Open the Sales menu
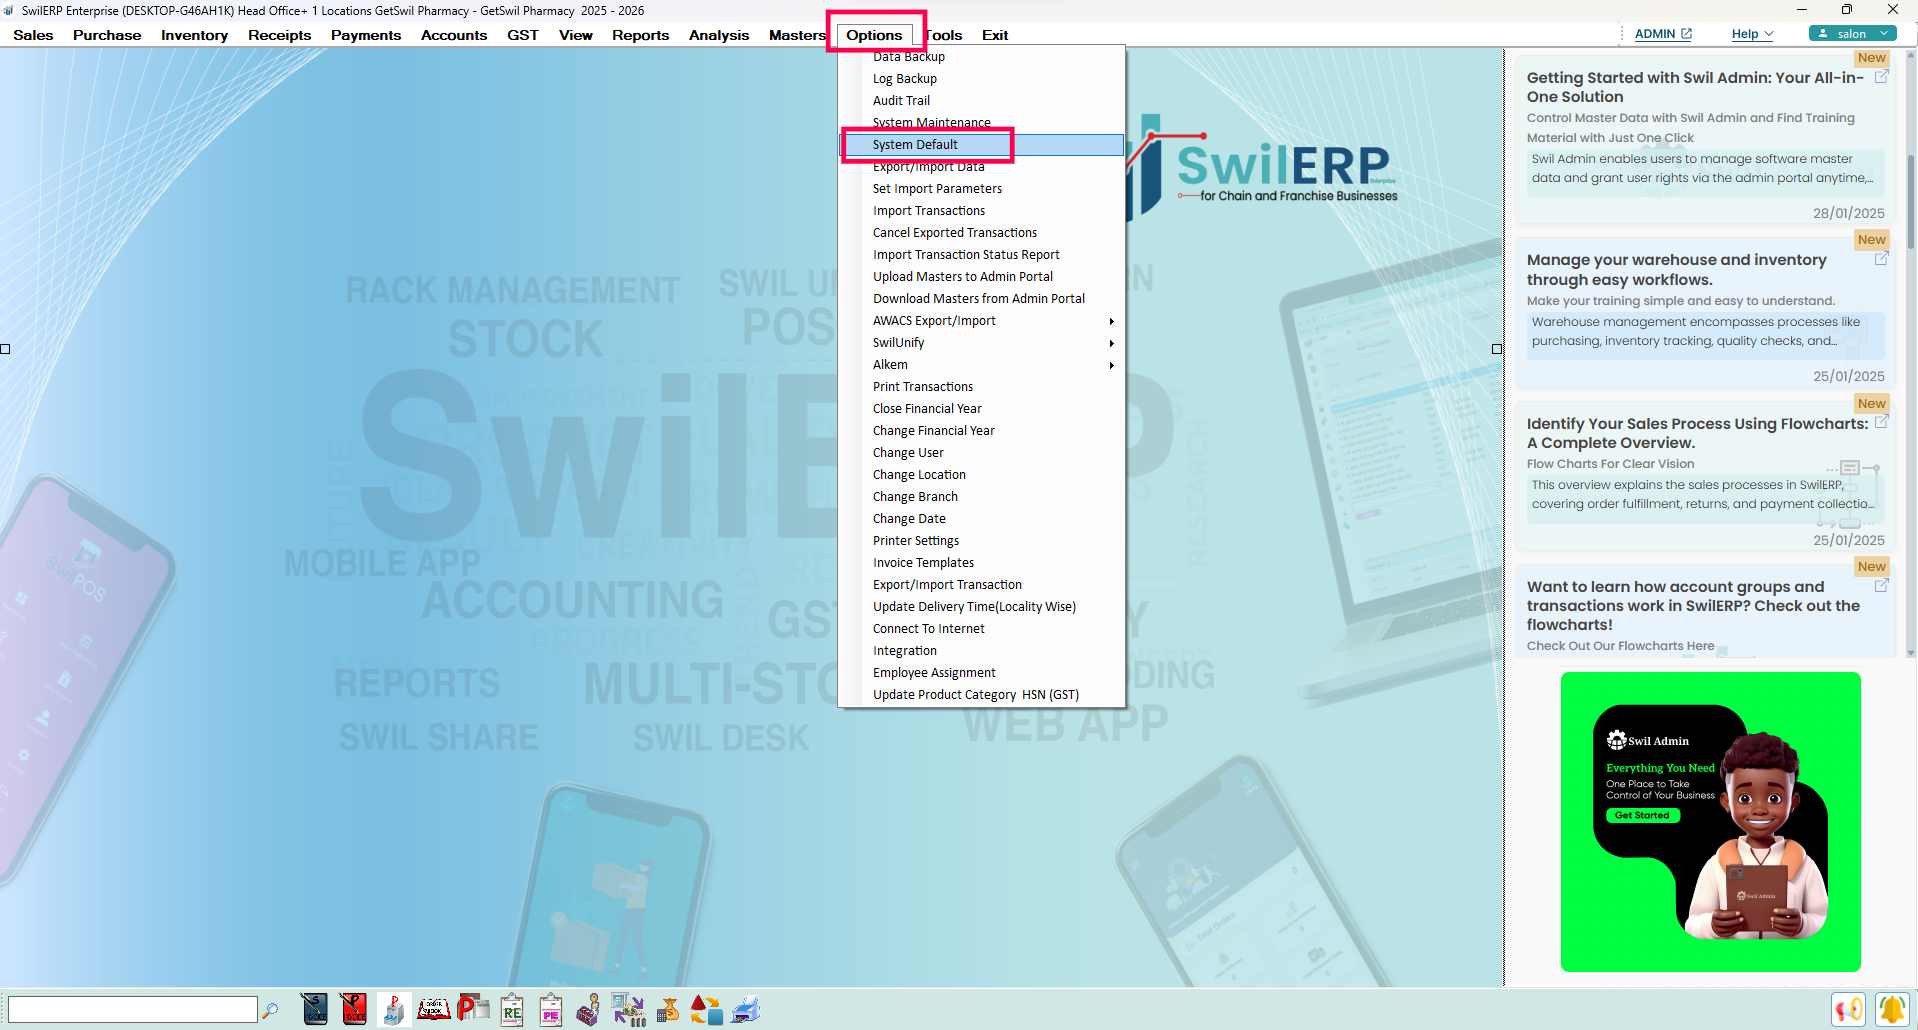Viewport: 1918px width, 1030px height. coord(33,35)
